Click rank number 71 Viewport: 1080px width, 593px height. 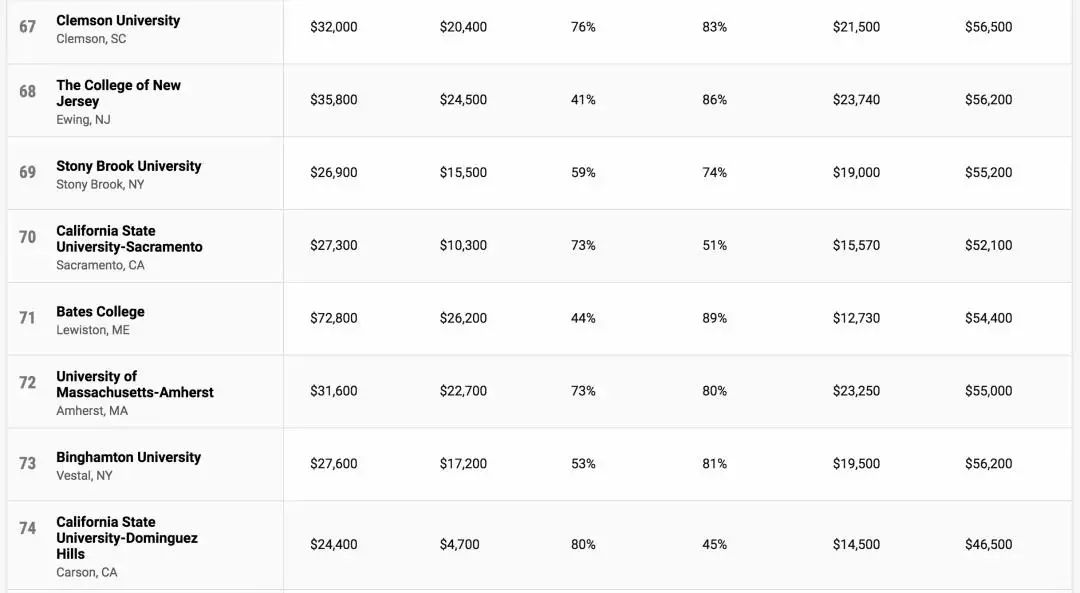(x=28, y=318)
